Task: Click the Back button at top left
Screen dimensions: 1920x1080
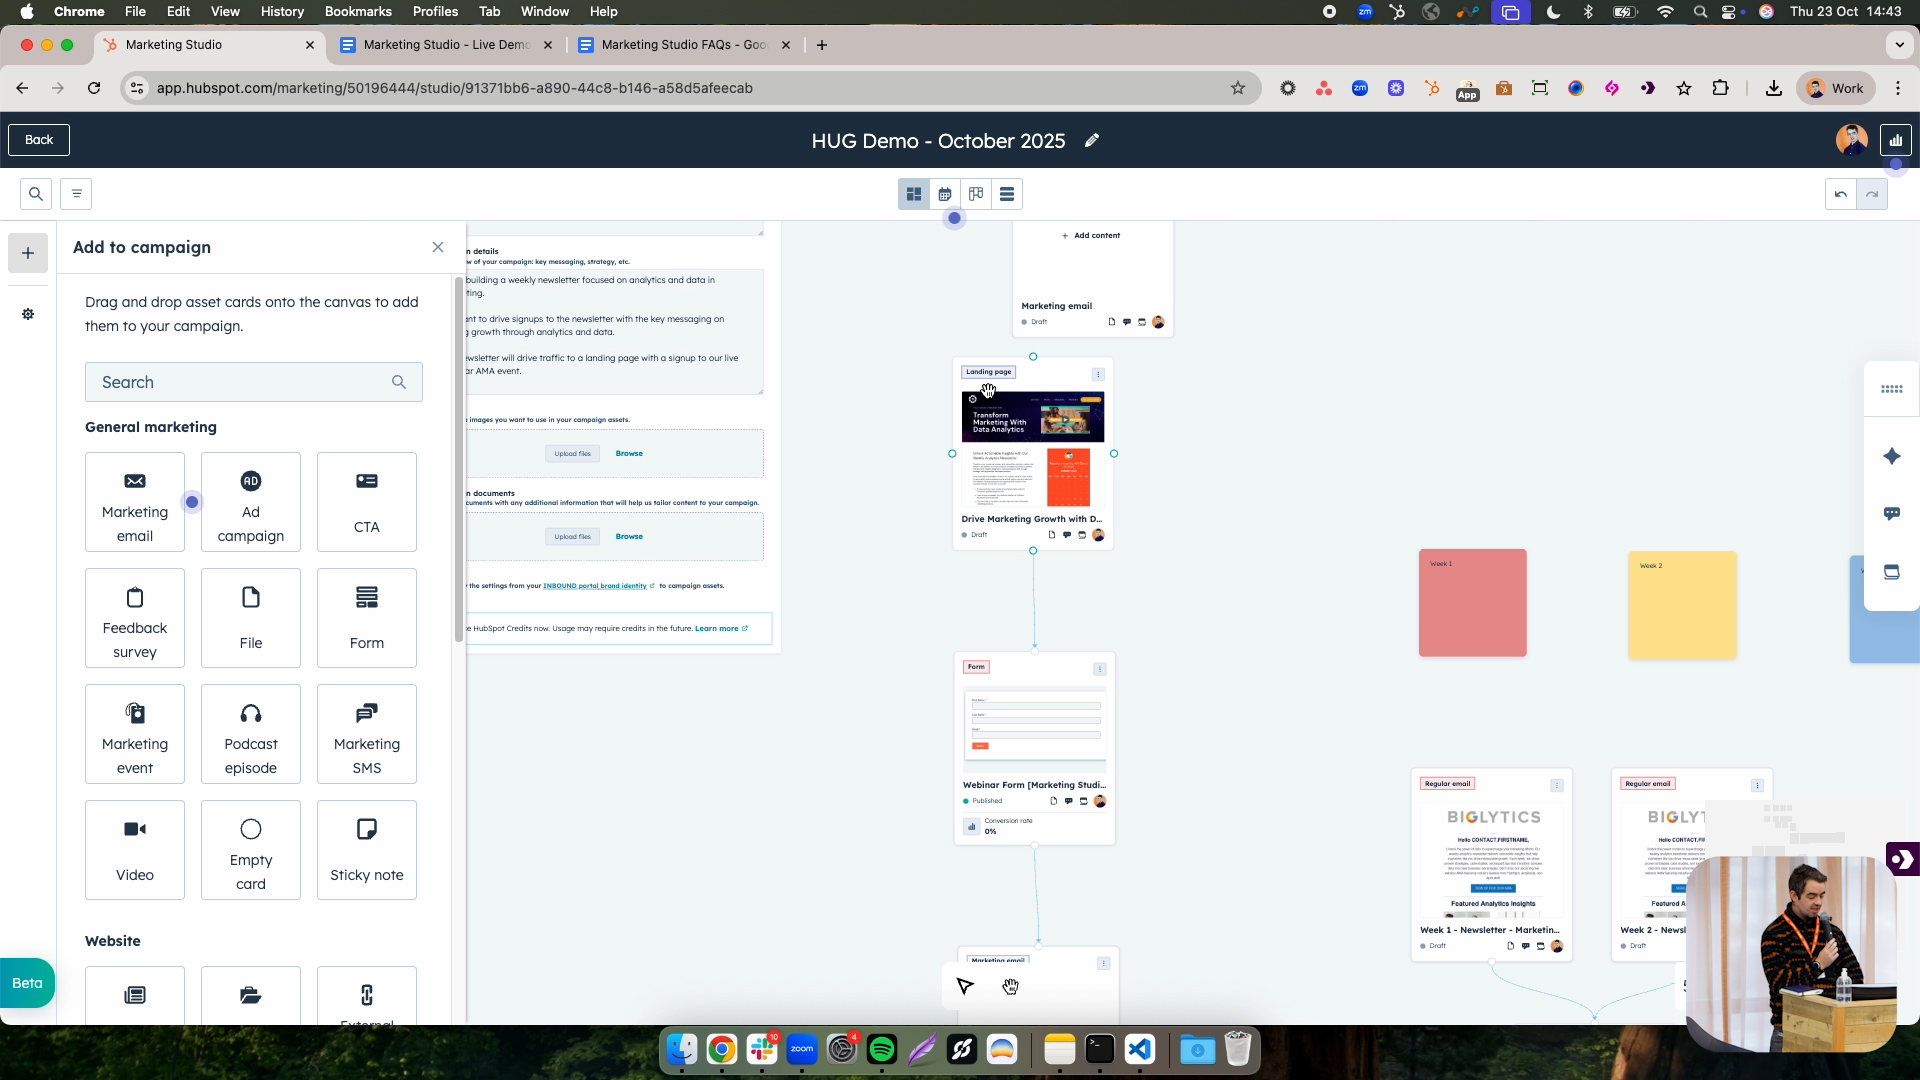Action: (x=38, y=139)
